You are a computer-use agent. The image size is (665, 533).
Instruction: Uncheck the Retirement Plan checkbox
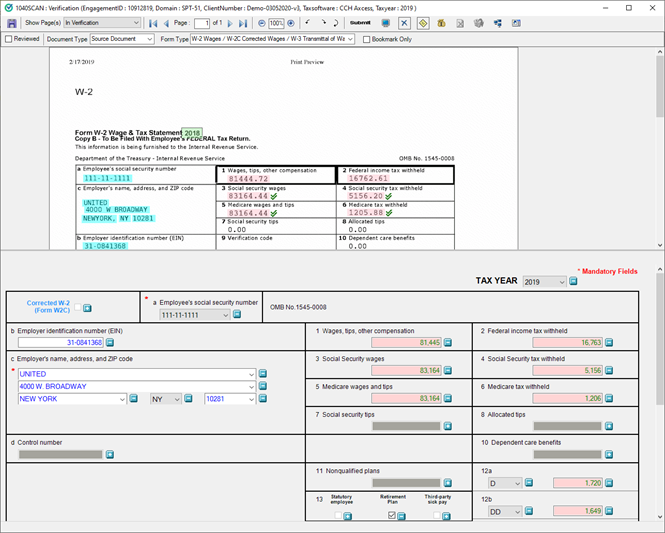(x=391, y=516)
